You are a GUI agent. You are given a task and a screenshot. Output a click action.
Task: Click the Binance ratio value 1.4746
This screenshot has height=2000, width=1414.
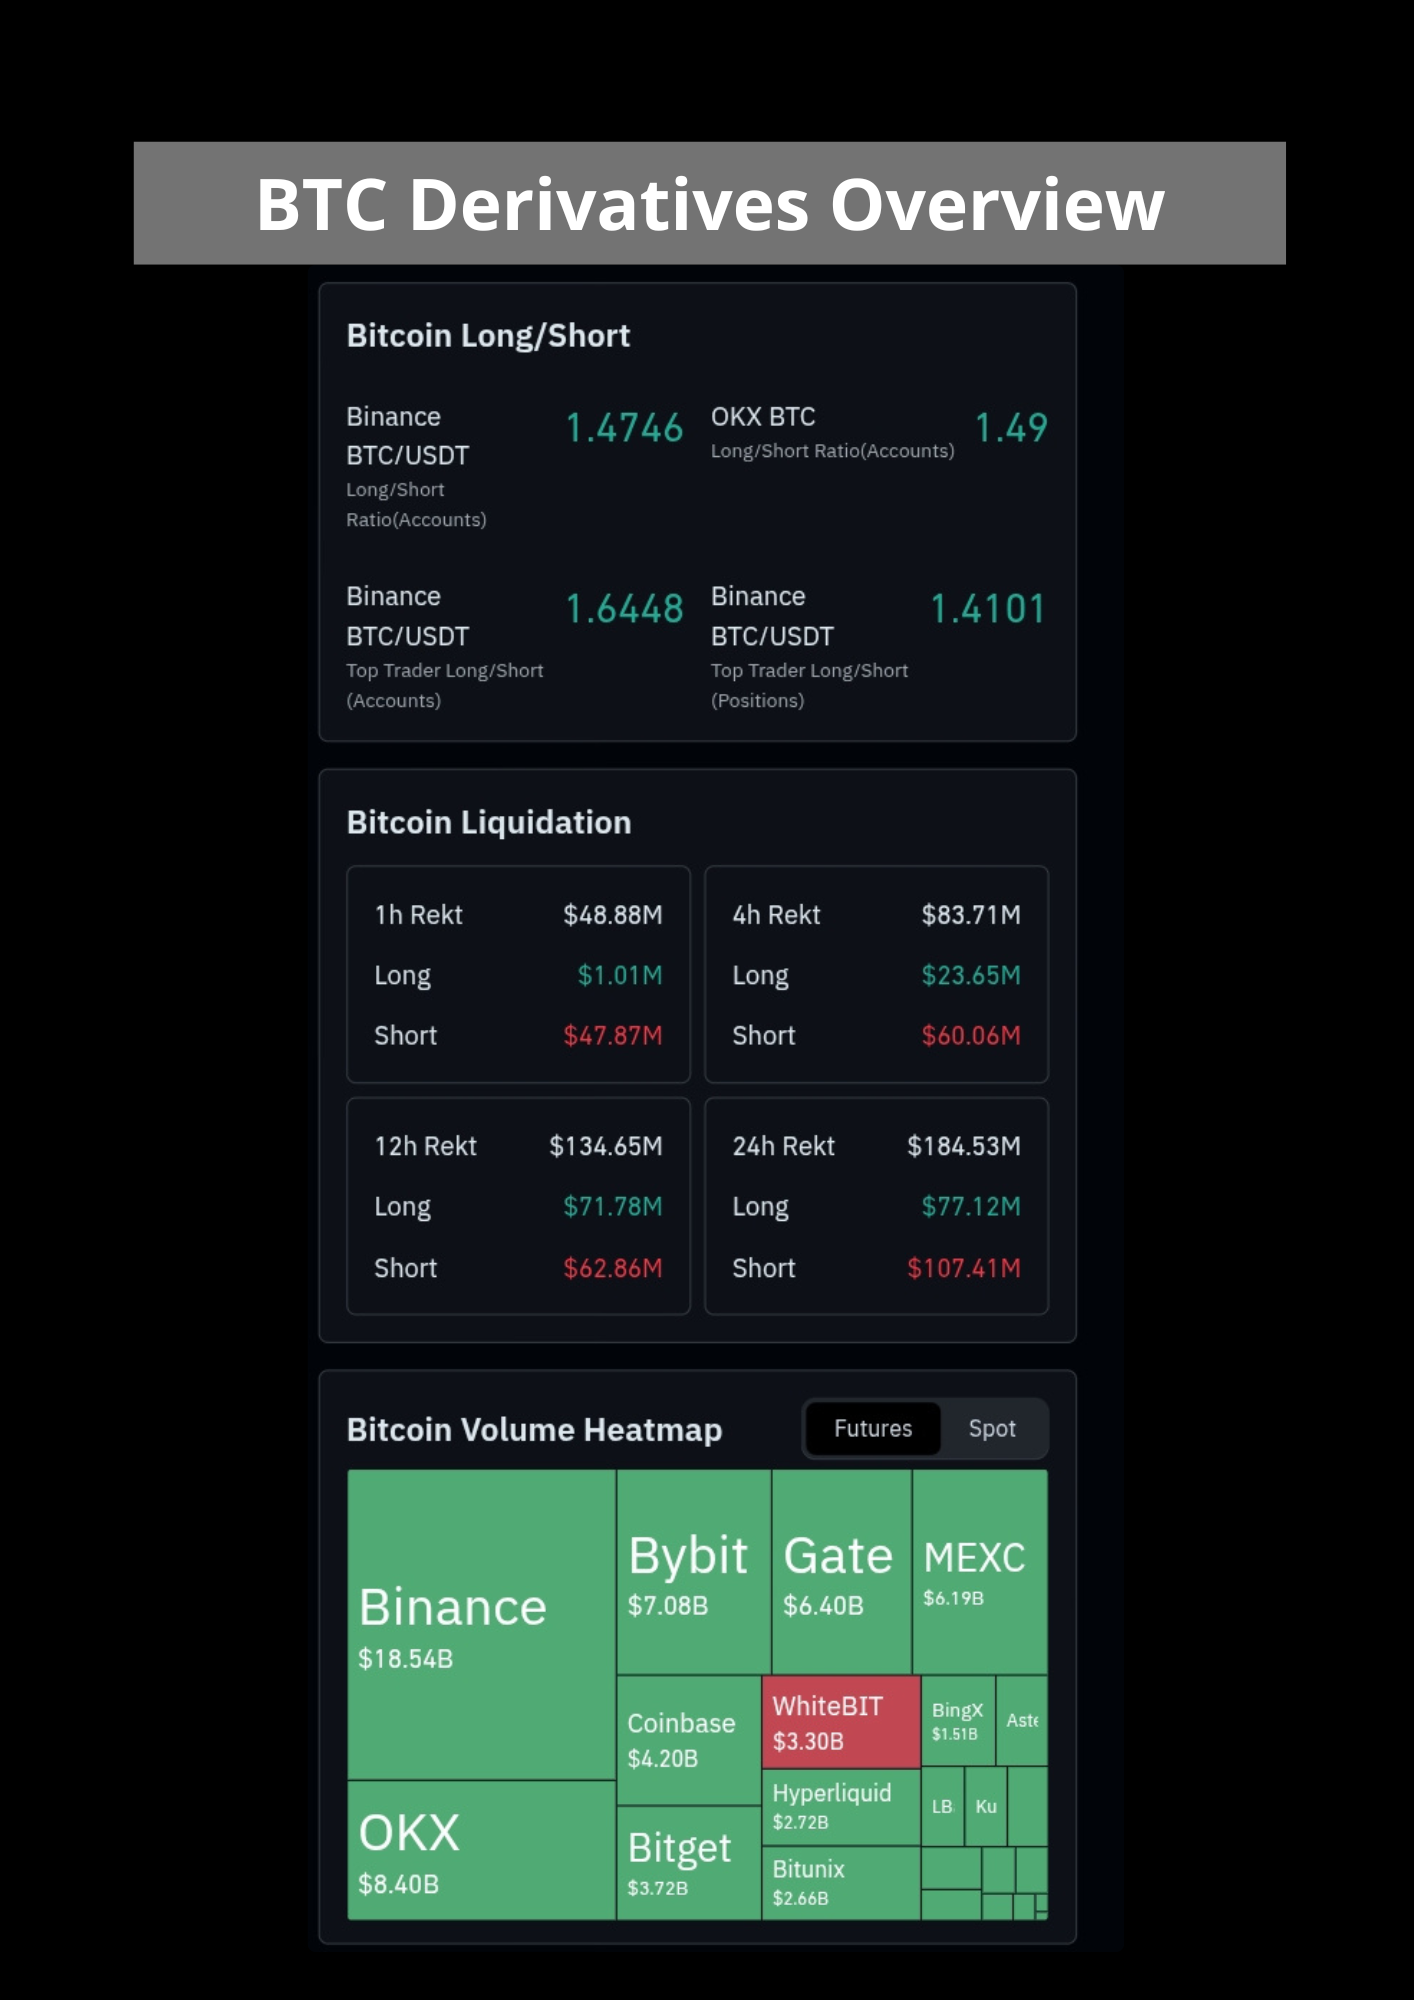click(x=624, y=428)
